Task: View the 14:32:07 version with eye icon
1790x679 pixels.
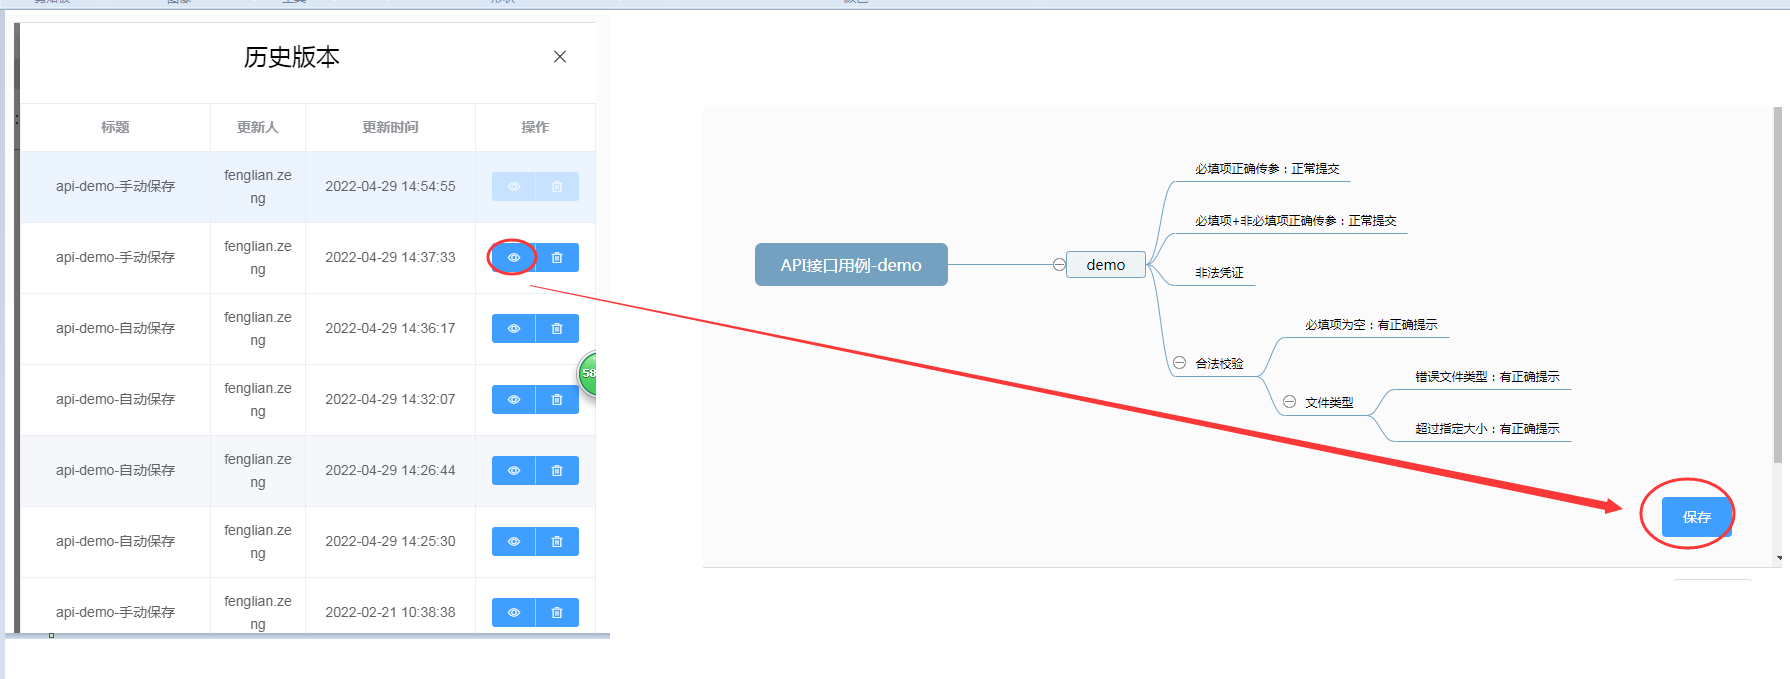Action: point(513,400)
